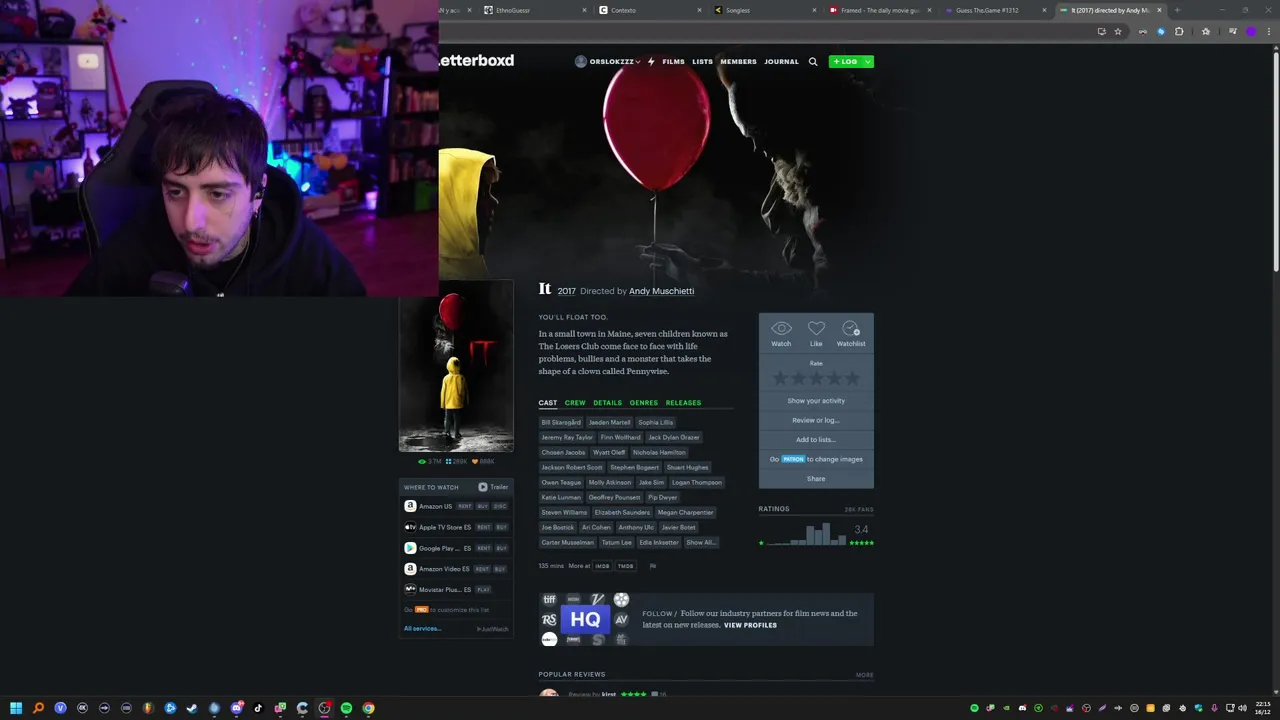1280x720 pixels.
Task: Click the Google Play service icon
Action: point(410,548)
